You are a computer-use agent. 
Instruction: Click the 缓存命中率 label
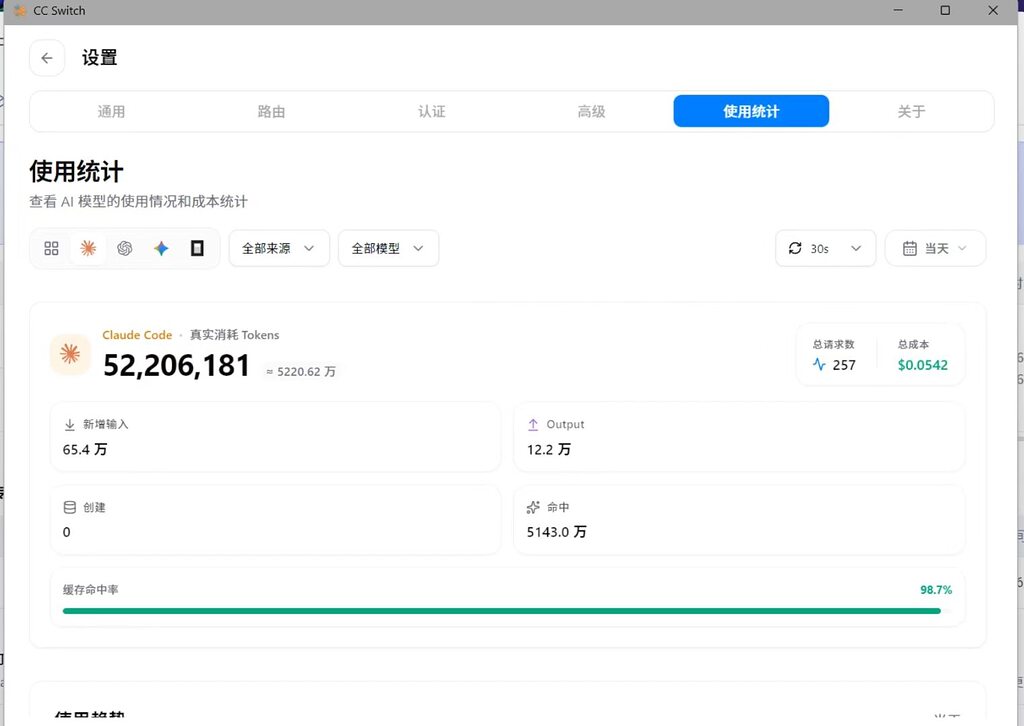pos(90,590)
